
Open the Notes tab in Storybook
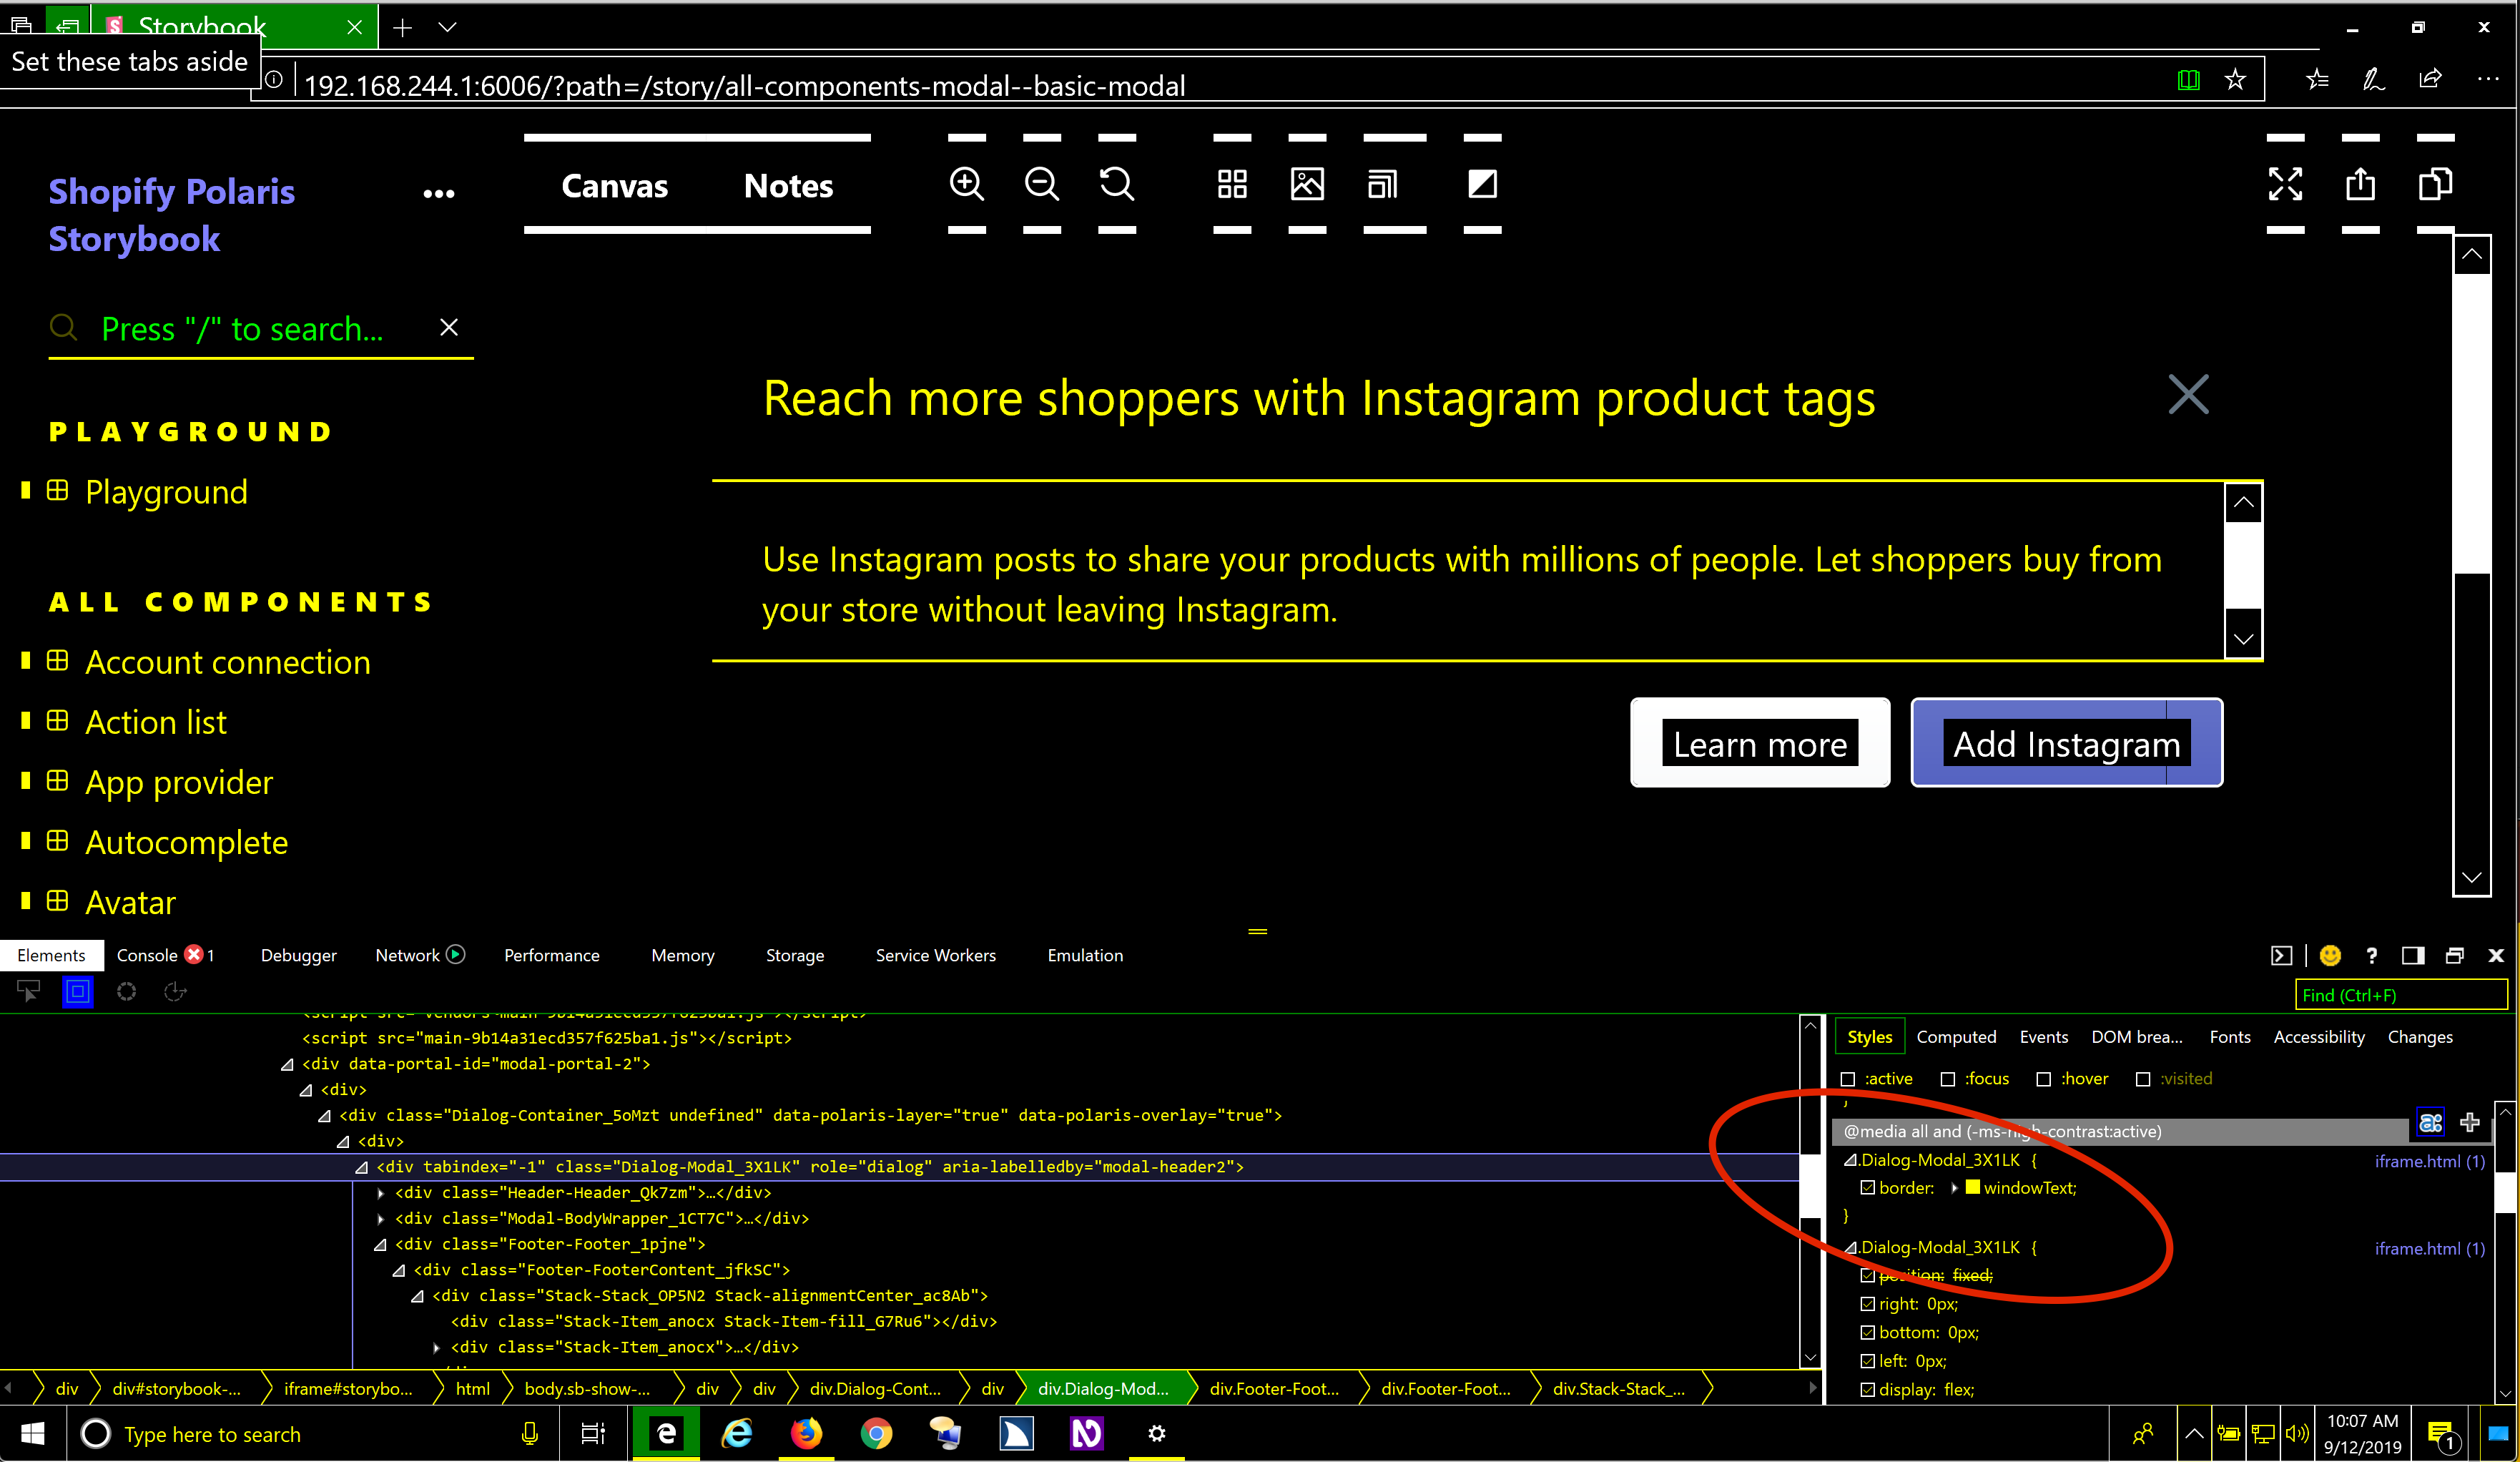pyautogui.click(x=787, y=186)
